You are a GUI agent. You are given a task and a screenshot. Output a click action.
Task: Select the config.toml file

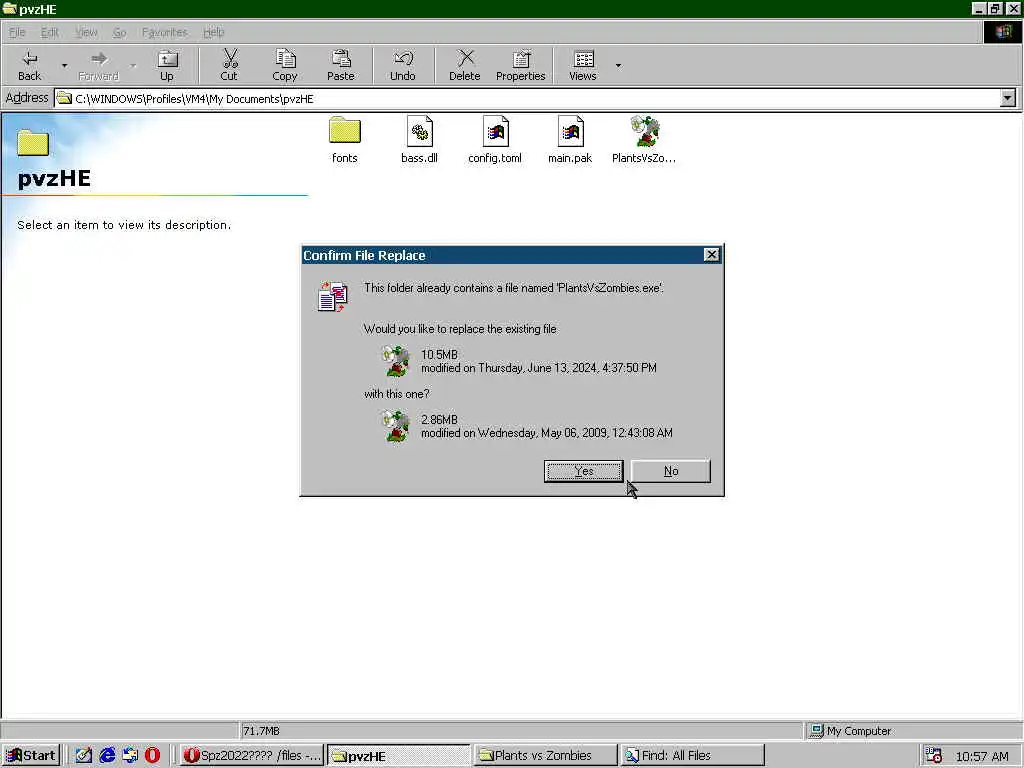(495, 140)
